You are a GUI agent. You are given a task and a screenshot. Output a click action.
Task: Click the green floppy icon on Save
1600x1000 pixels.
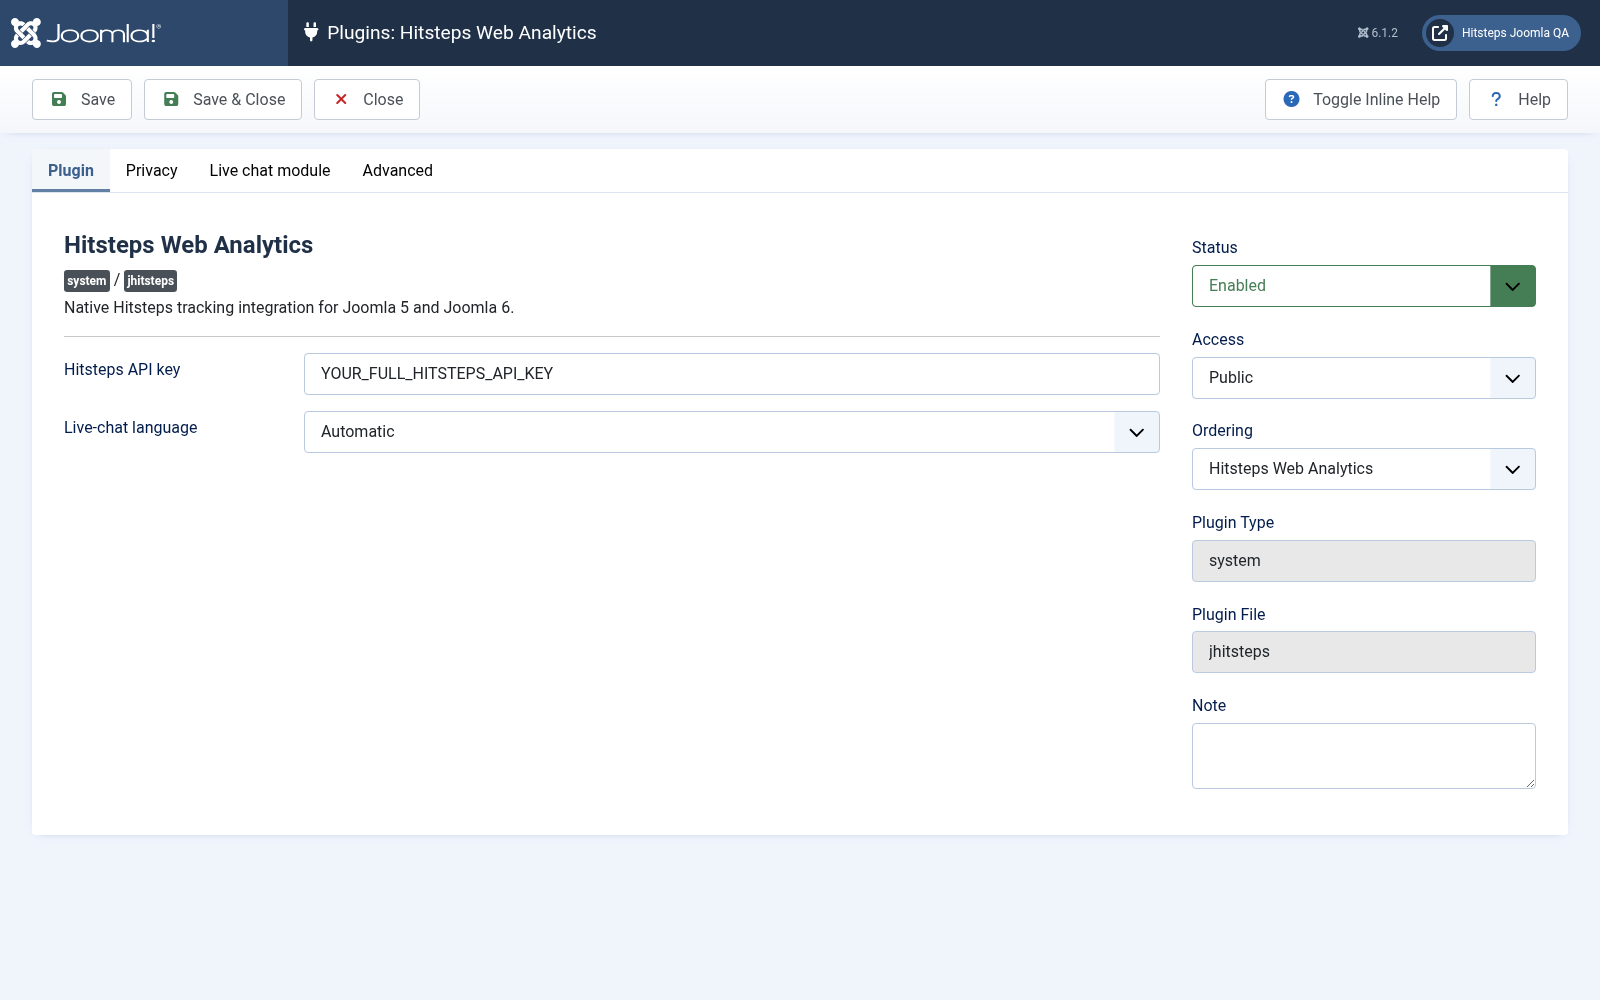click(x=59, y=99)
